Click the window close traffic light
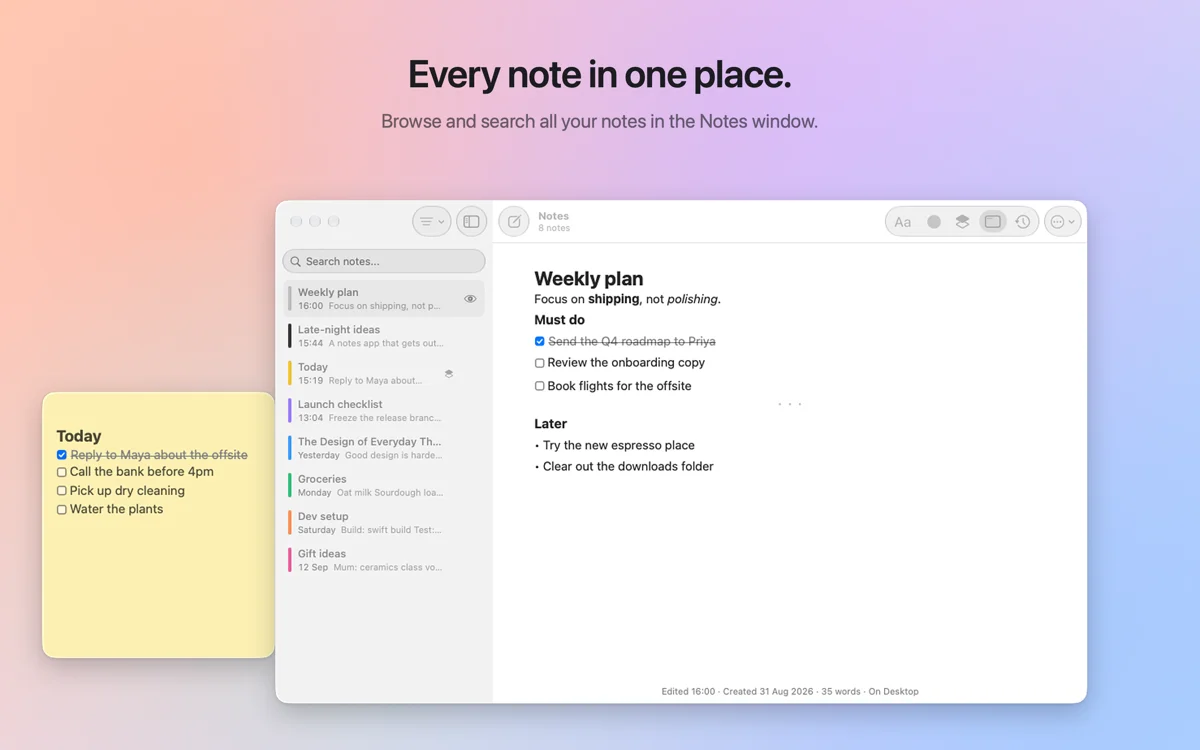The height and width of the screenshot is (750, 1200). tap(296, 221)
